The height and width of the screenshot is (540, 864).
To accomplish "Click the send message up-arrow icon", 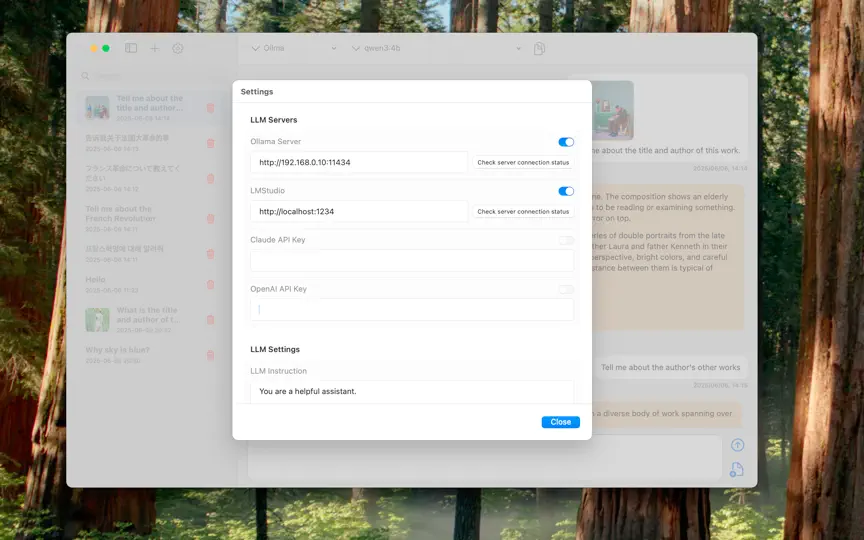I will [737, 445].
